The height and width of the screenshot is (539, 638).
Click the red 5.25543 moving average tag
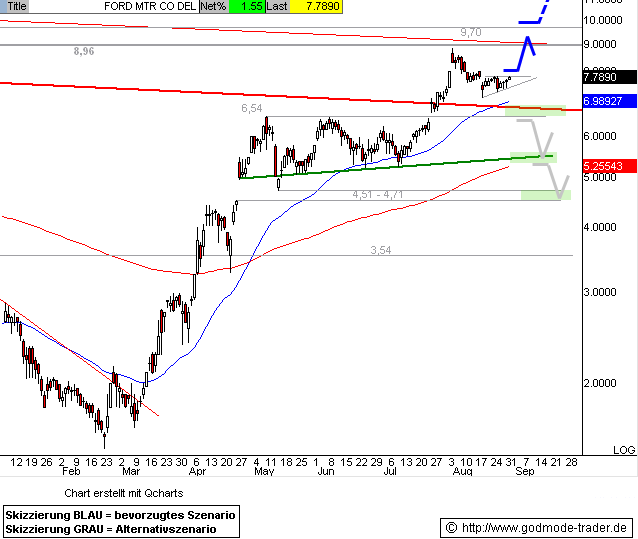point(608,166)
